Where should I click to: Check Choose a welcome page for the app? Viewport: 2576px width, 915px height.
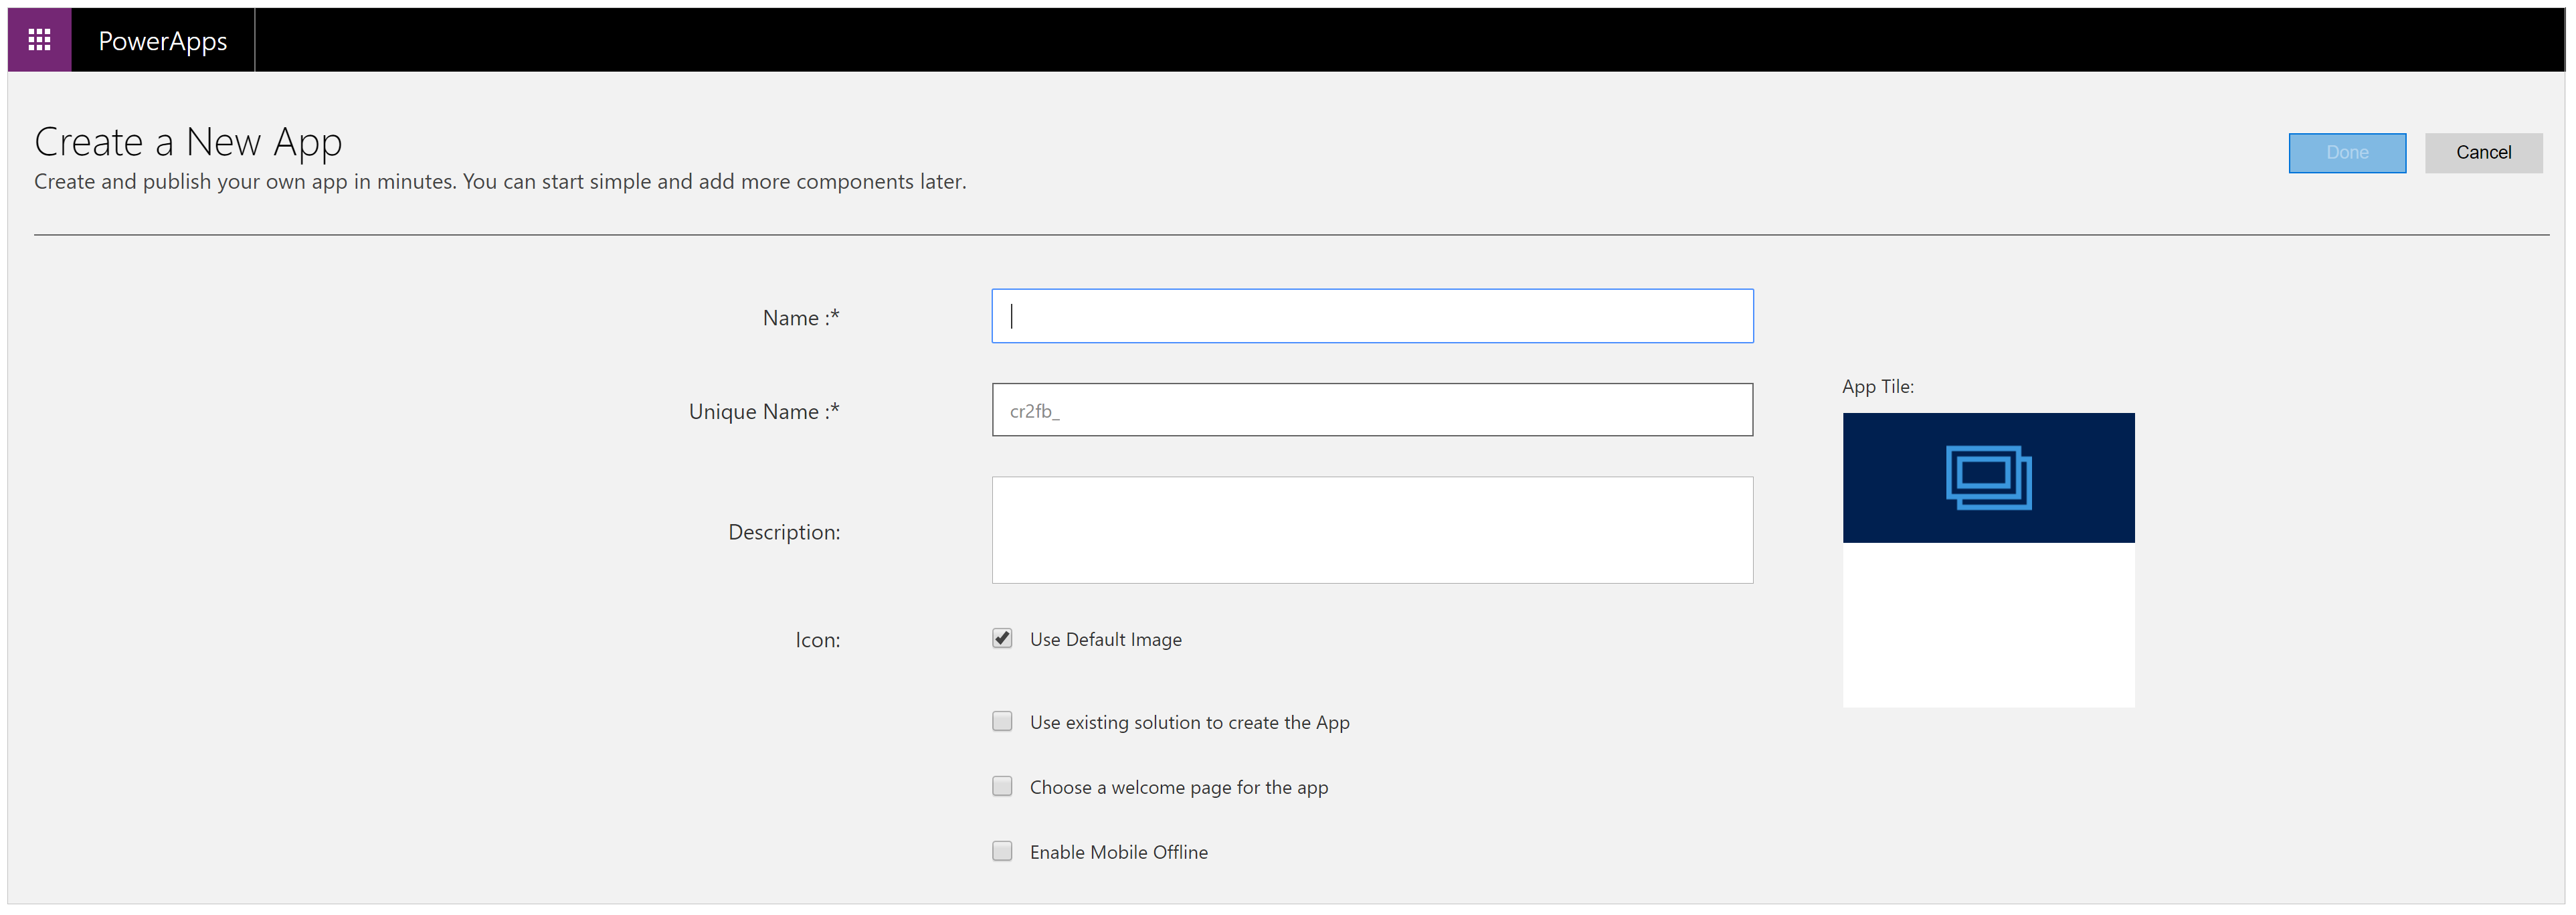[1002, 786]
